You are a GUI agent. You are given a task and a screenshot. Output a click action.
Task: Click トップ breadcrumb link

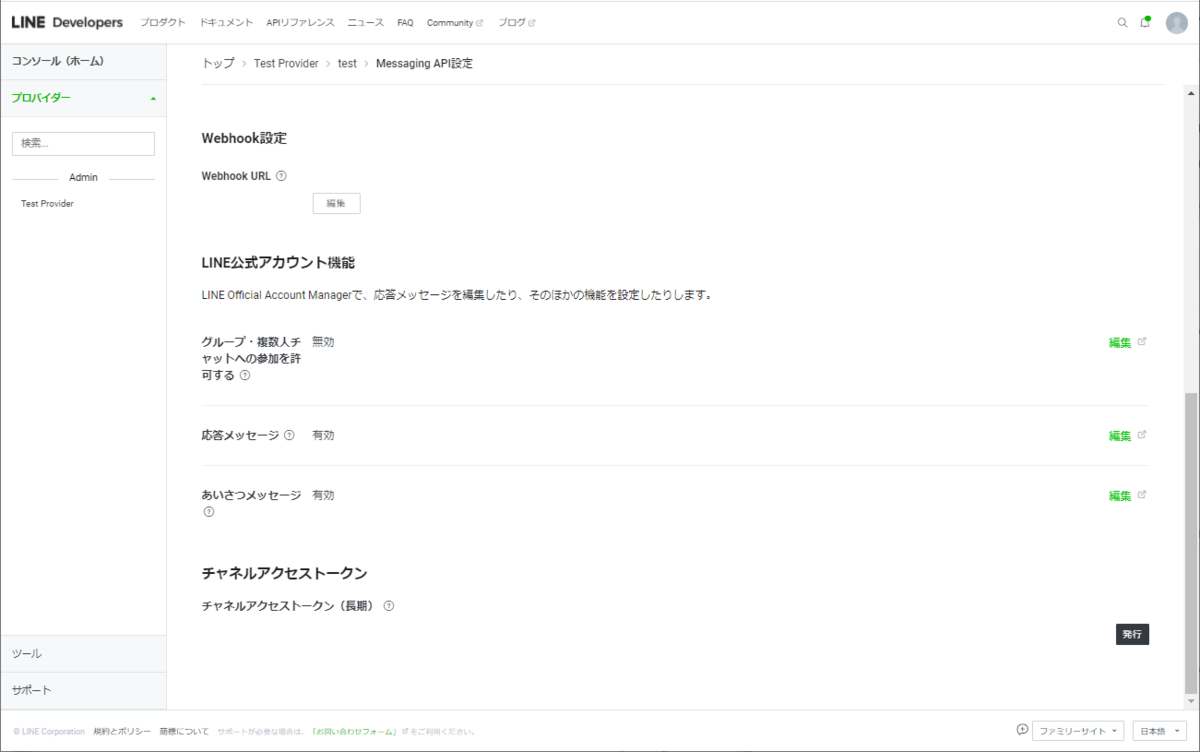[218, 63]
